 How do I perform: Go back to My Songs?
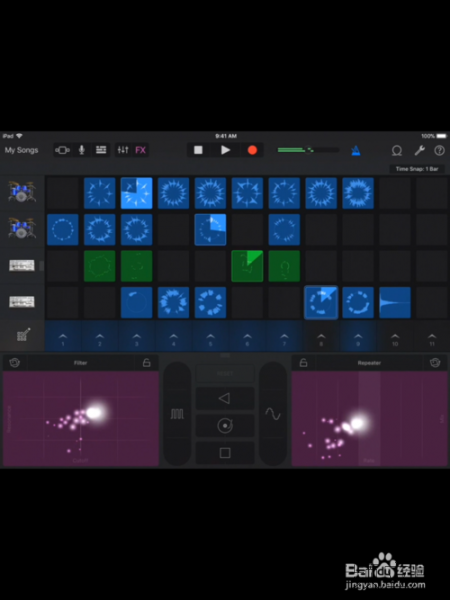click(21, 150)
